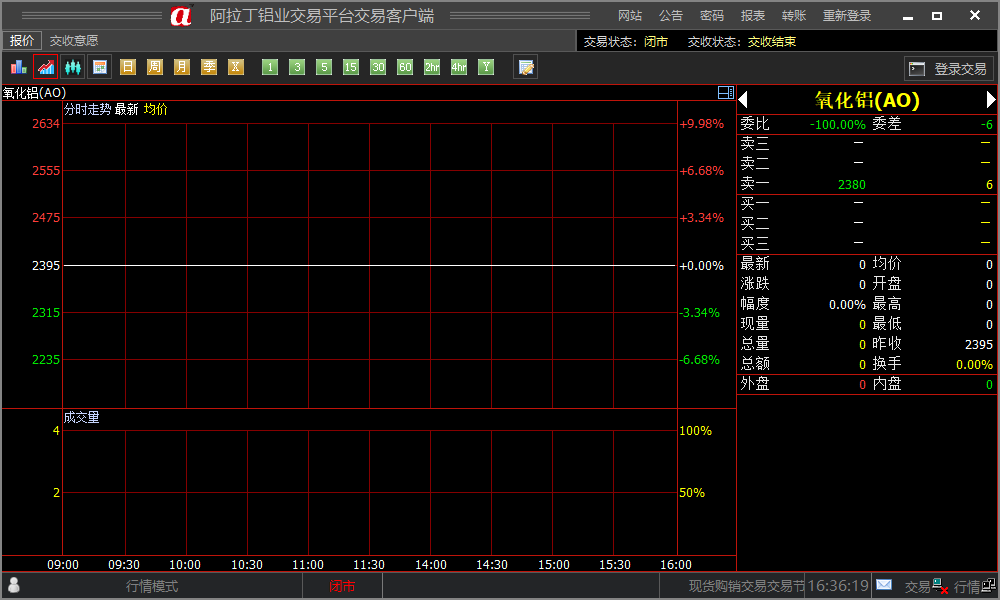Click the 换手 value 0.00%
Viewport: 1000px width, 600px height.
(974, 365)
